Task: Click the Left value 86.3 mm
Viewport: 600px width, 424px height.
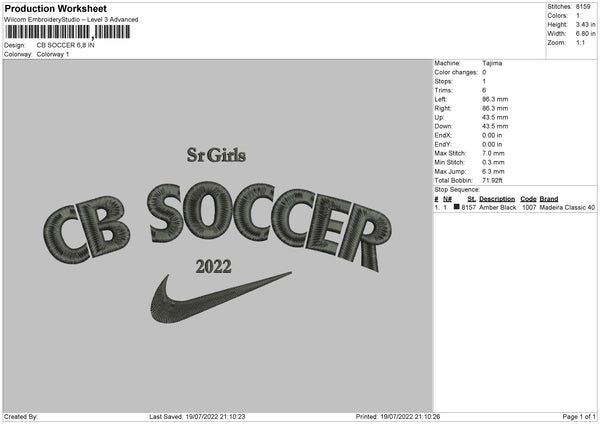Action: [x=495, y=99]
